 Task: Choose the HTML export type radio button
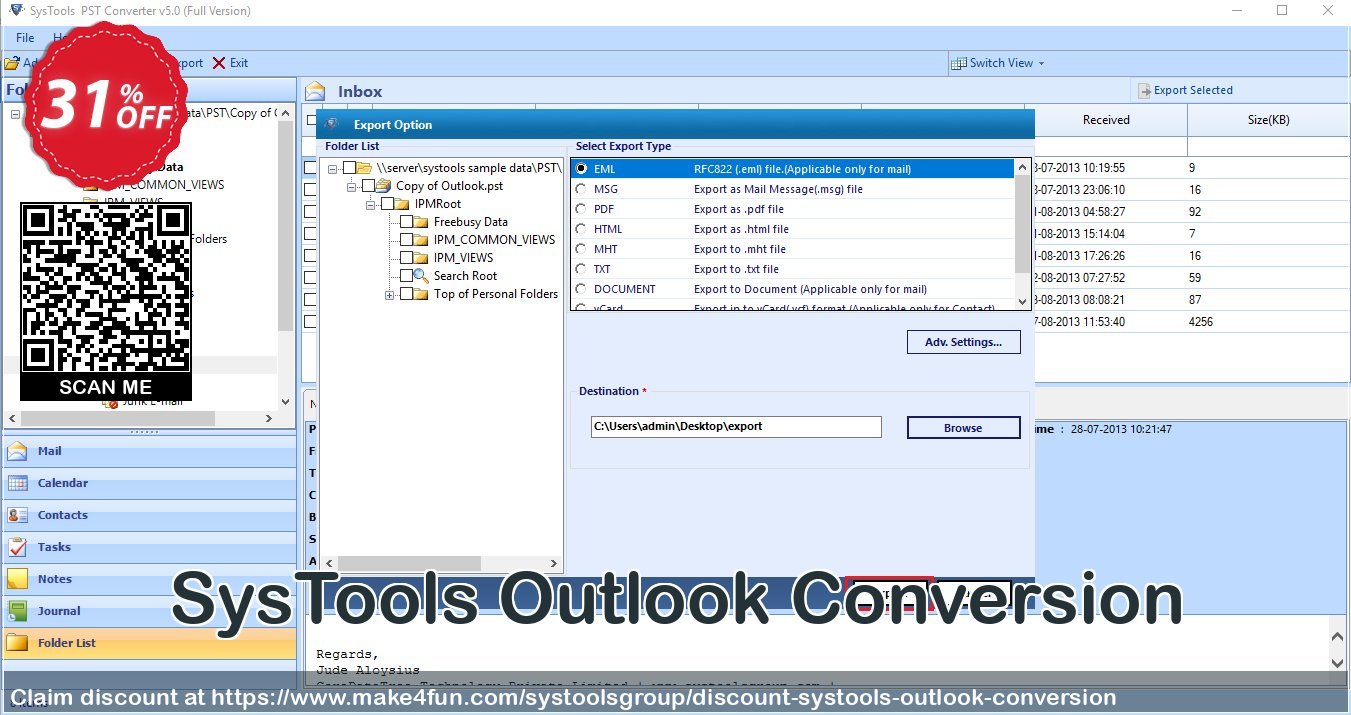tap(581, 229)
